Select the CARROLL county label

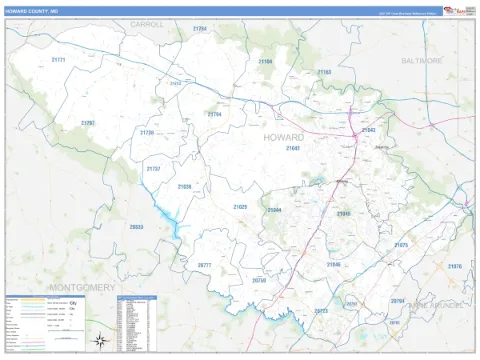point(147,24)
